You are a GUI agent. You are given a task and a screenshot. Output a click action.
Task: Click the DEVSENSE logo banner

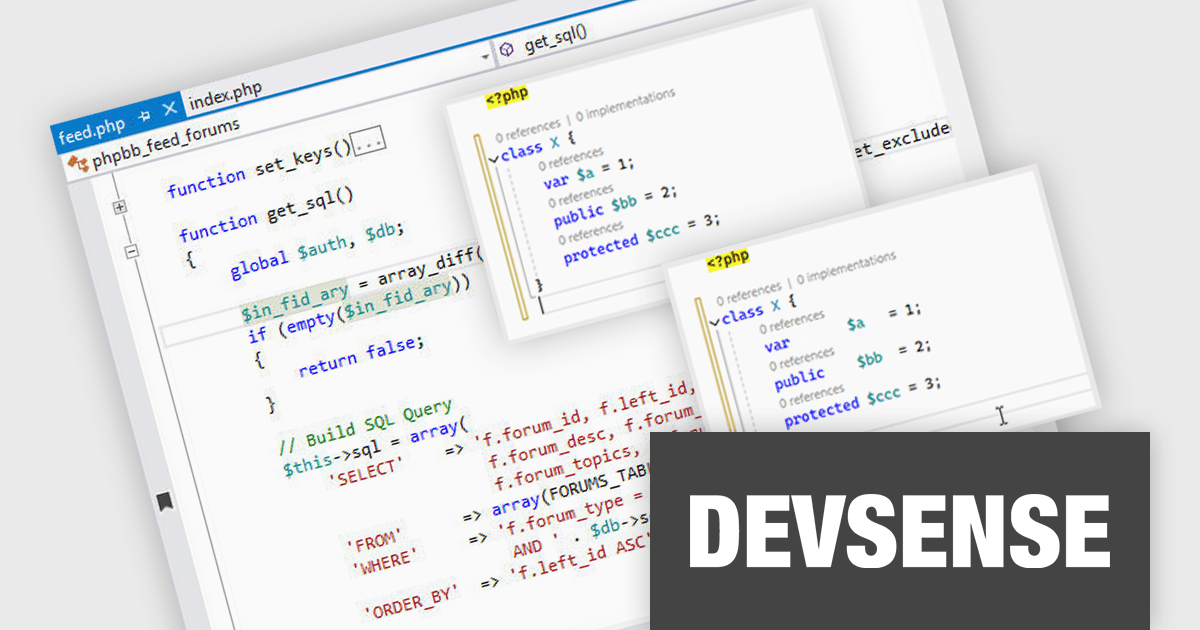[x=900, y=530]
